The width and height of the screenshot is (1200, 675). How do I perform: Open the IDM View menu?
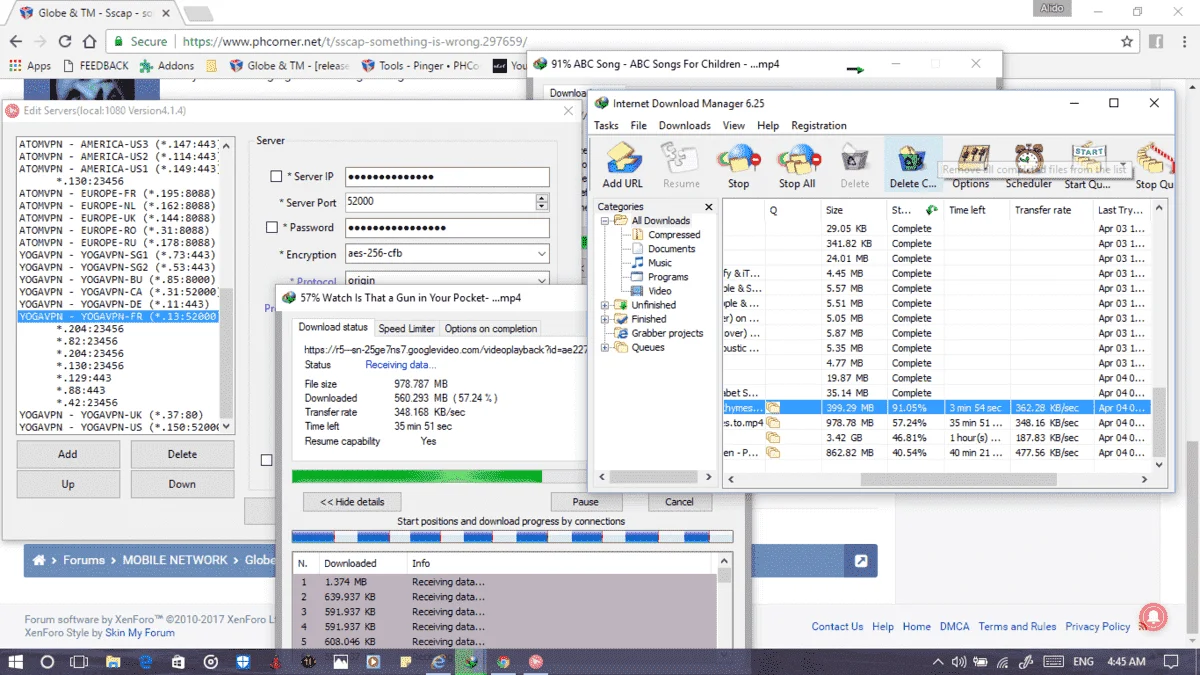pos(734,126)
